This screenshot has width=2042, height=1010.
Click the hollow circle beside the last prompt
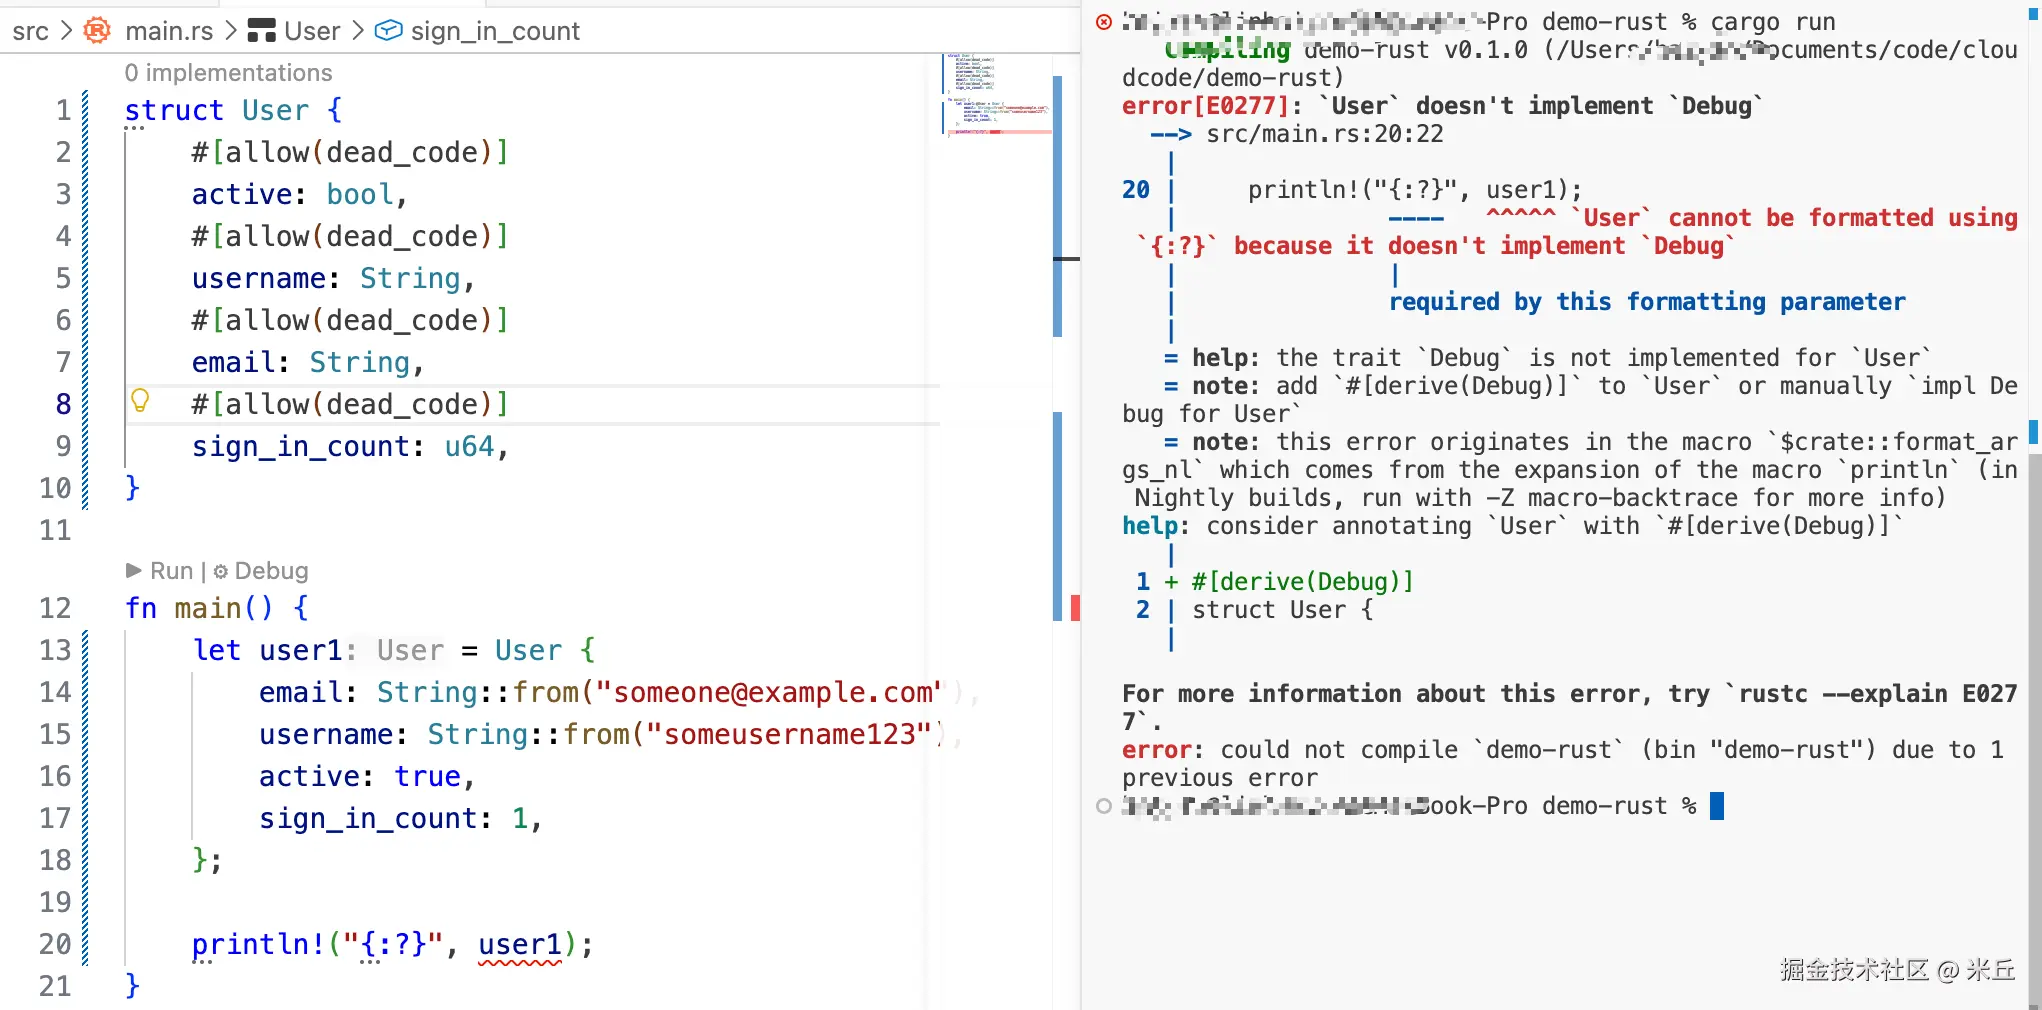tap(1104, 806)
